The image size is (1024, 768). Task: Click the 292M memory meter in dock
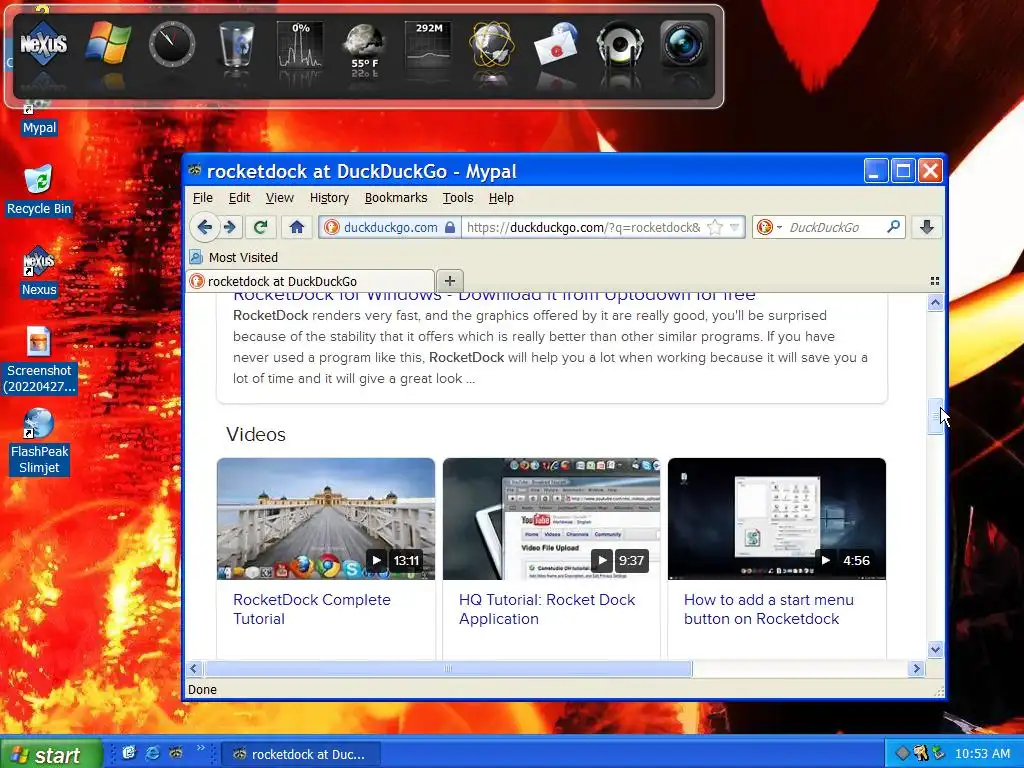coord(429,44)
